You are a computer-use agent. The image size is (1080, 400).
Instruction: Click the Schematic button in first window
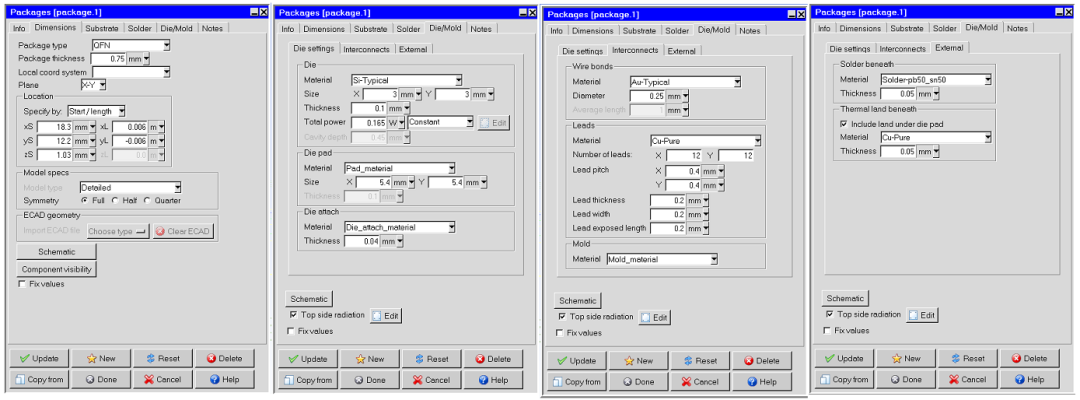[x=57, y=252]
